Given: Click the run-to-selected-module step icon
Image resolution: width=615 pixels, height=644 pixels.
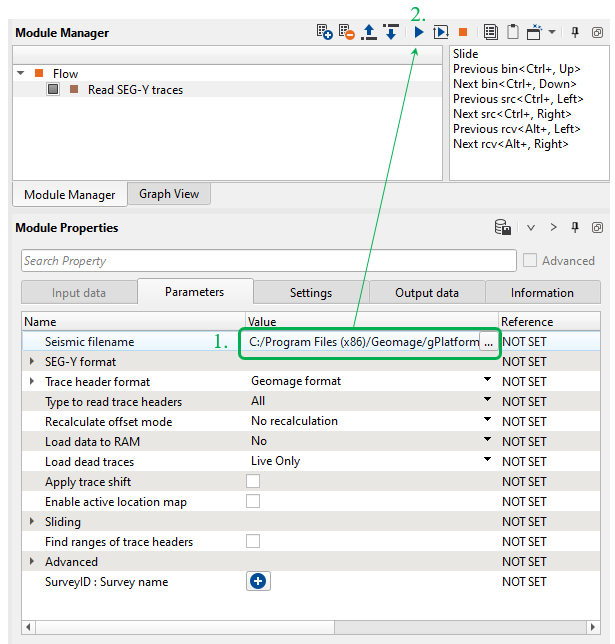Looking at the screenshot, I should click(x=440, y=33).
